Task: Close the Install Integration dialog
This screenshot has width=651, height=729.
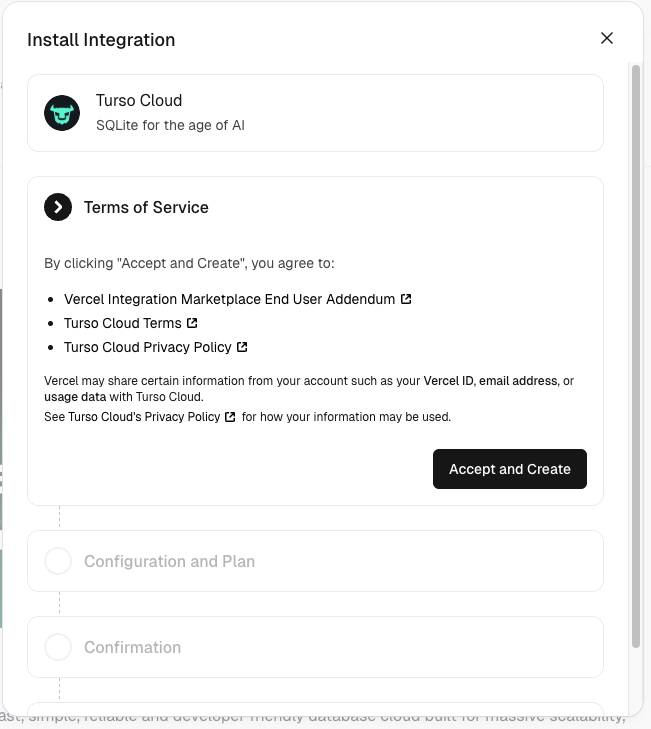Action: pos(606,38)
